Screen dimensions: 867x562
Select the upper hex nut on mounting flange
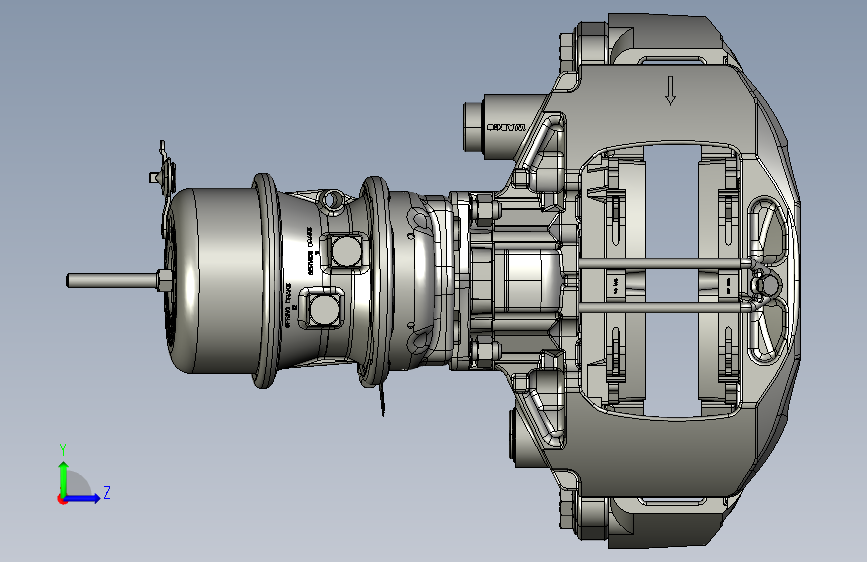coord(484,211)
